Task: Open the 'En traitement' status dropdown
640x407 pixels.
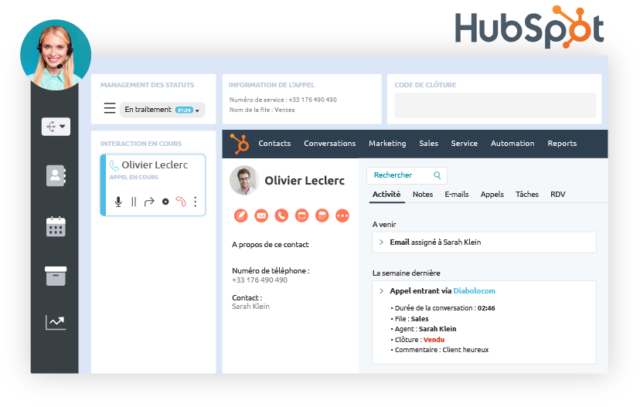Action: 162,110
